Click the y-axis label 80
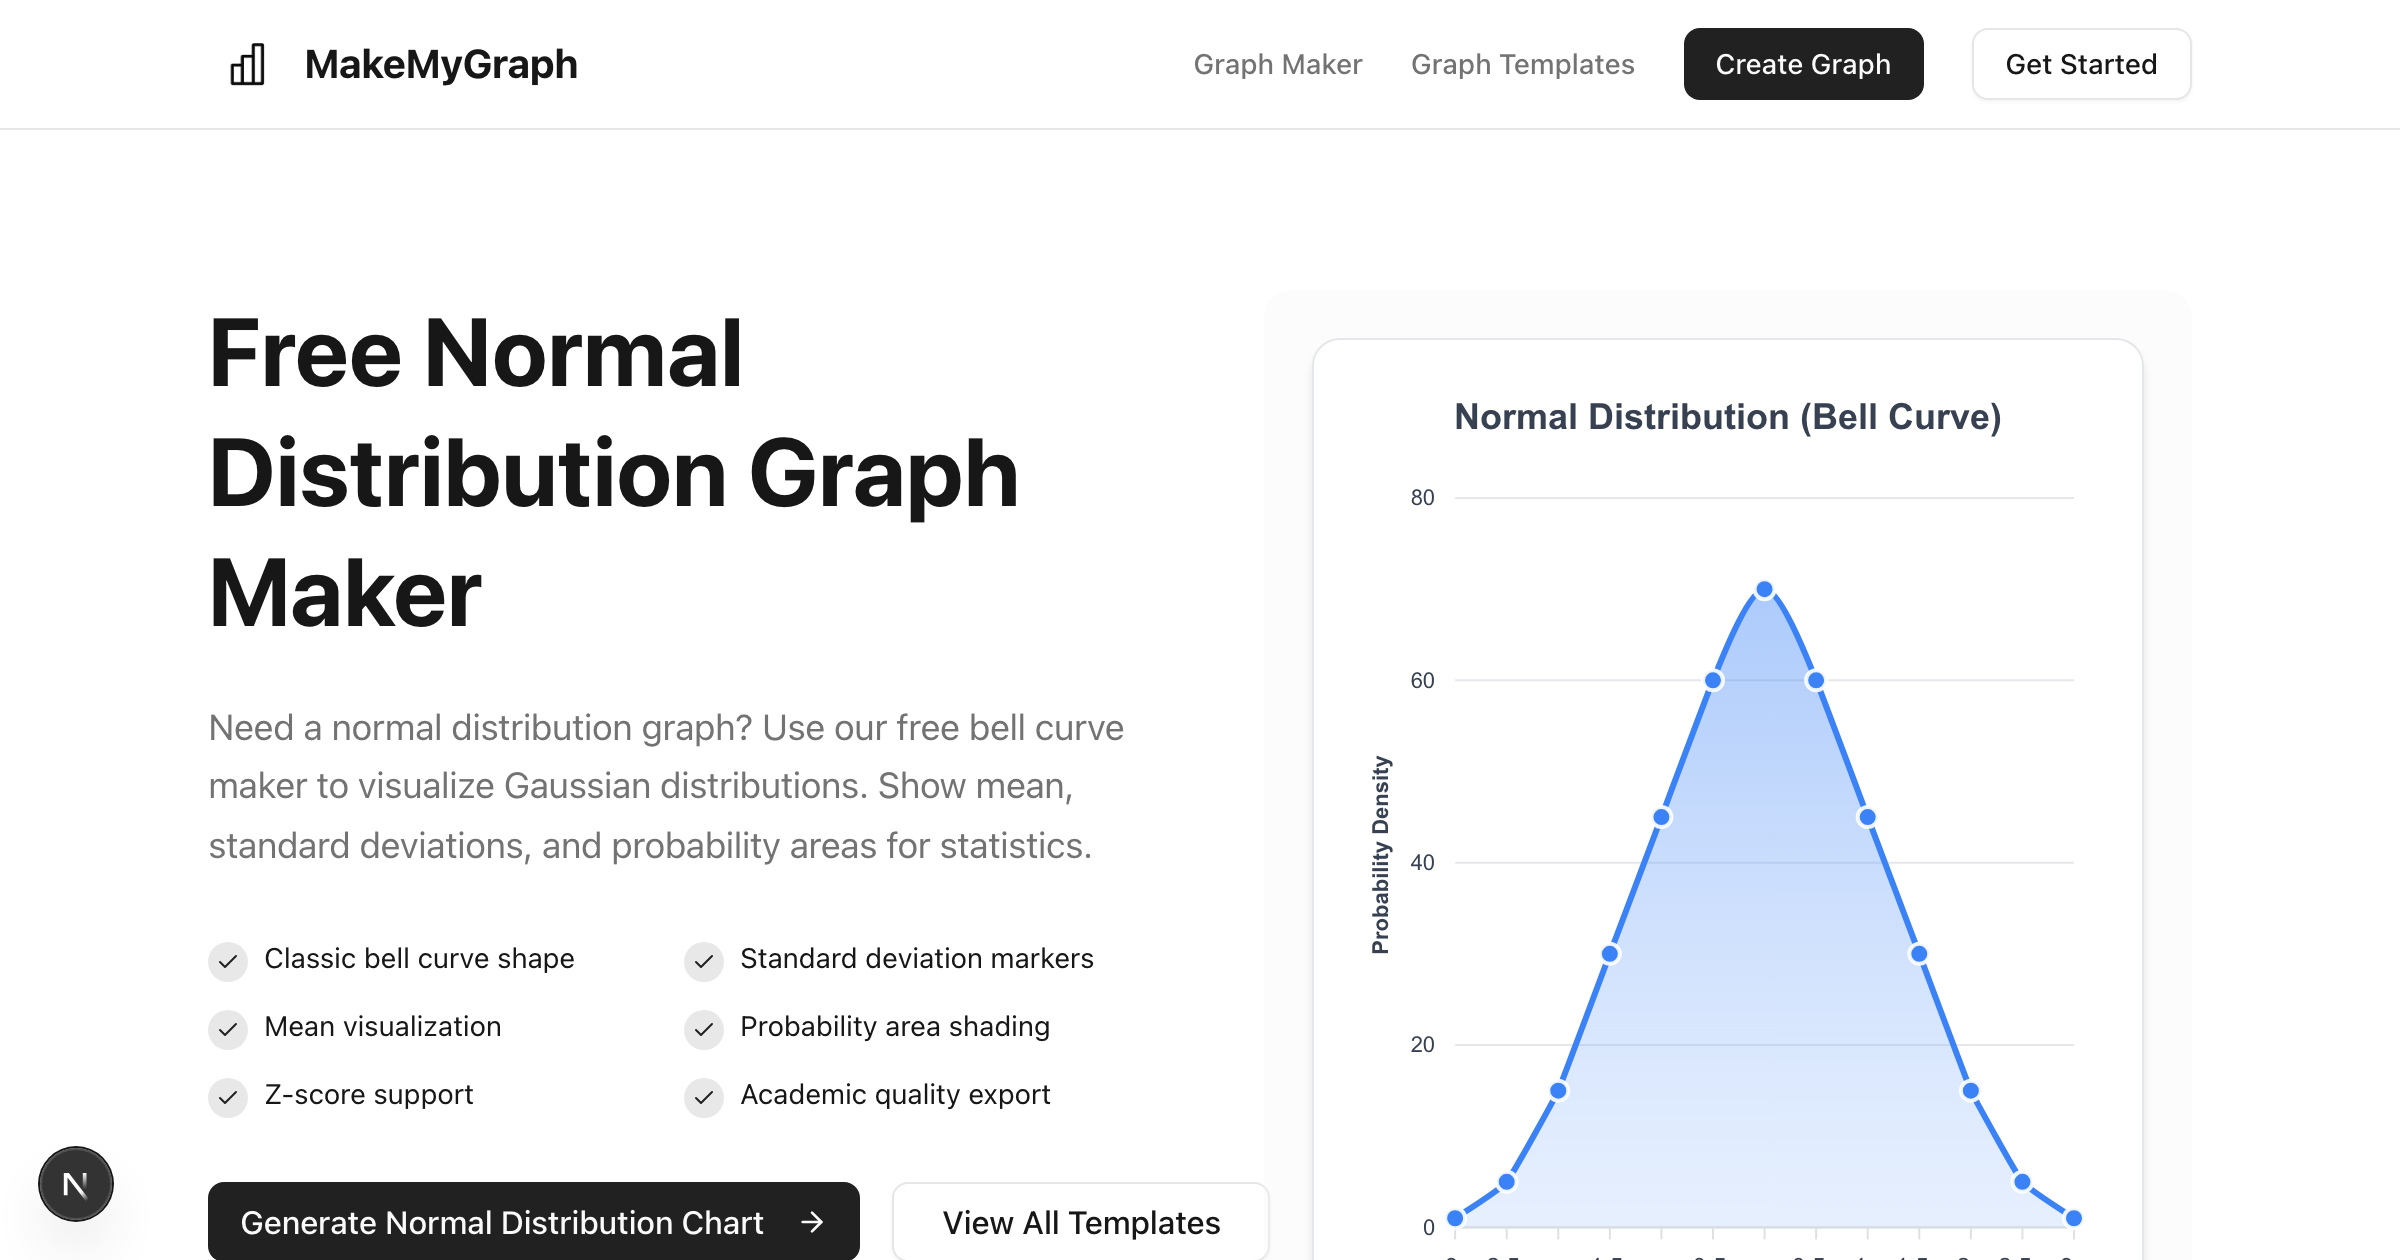The image size is (2400, 1260). pyautogui.click(x=1422, y=497)
